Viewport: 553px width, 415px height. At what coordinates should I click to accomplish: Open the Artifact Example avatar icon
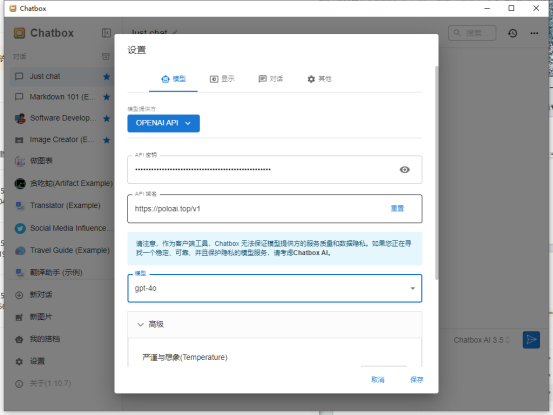click(x=20, y=183)
